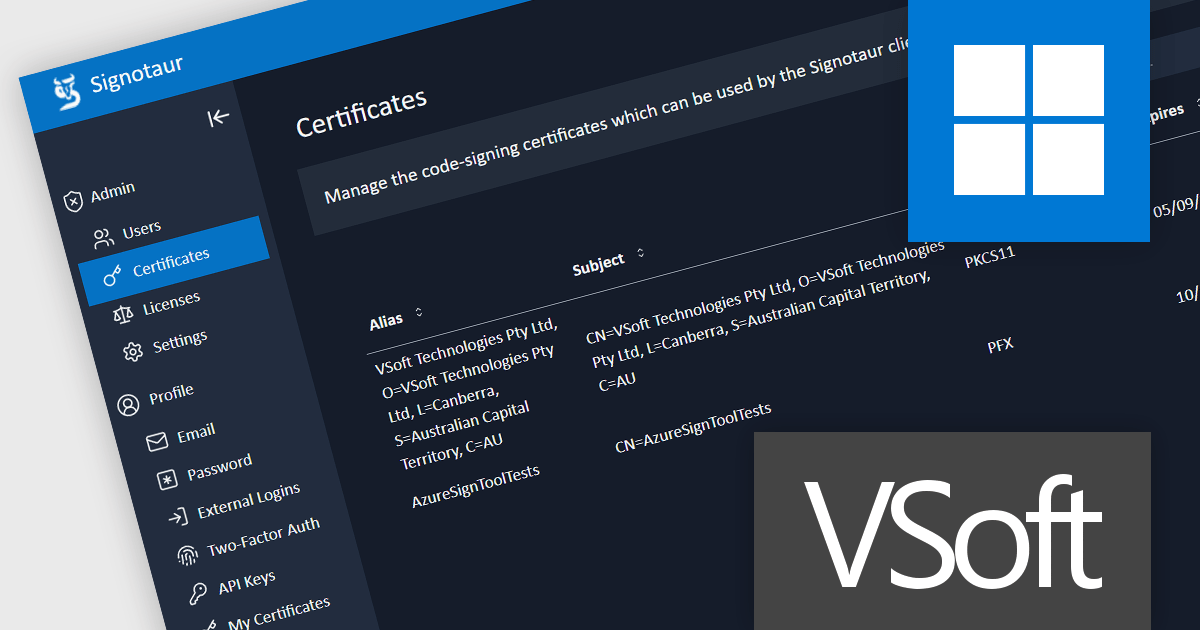Screen dimensions: 1200x630
Task: Sort table by Alias column arrows
Action: (x=418, y=313)
